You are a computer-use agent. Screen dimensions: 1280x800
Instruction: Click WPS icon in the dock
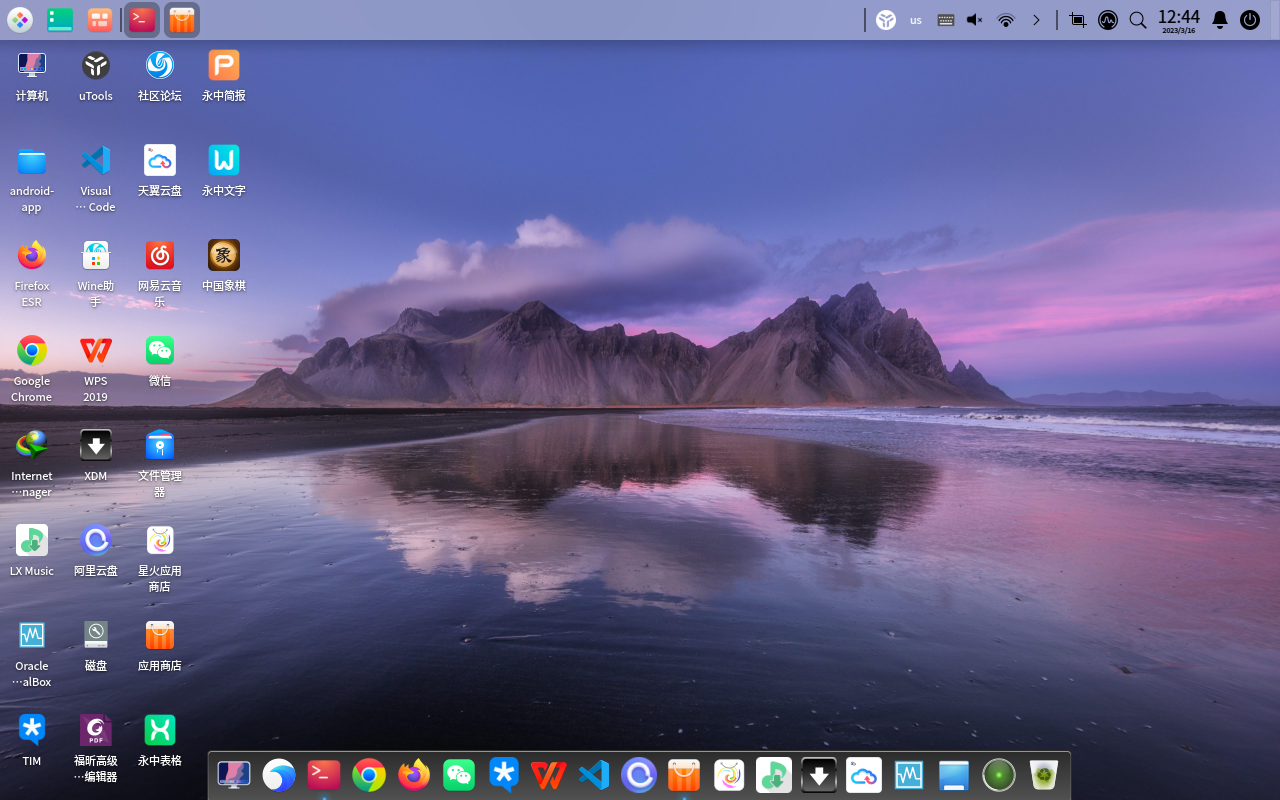(549, 775)
